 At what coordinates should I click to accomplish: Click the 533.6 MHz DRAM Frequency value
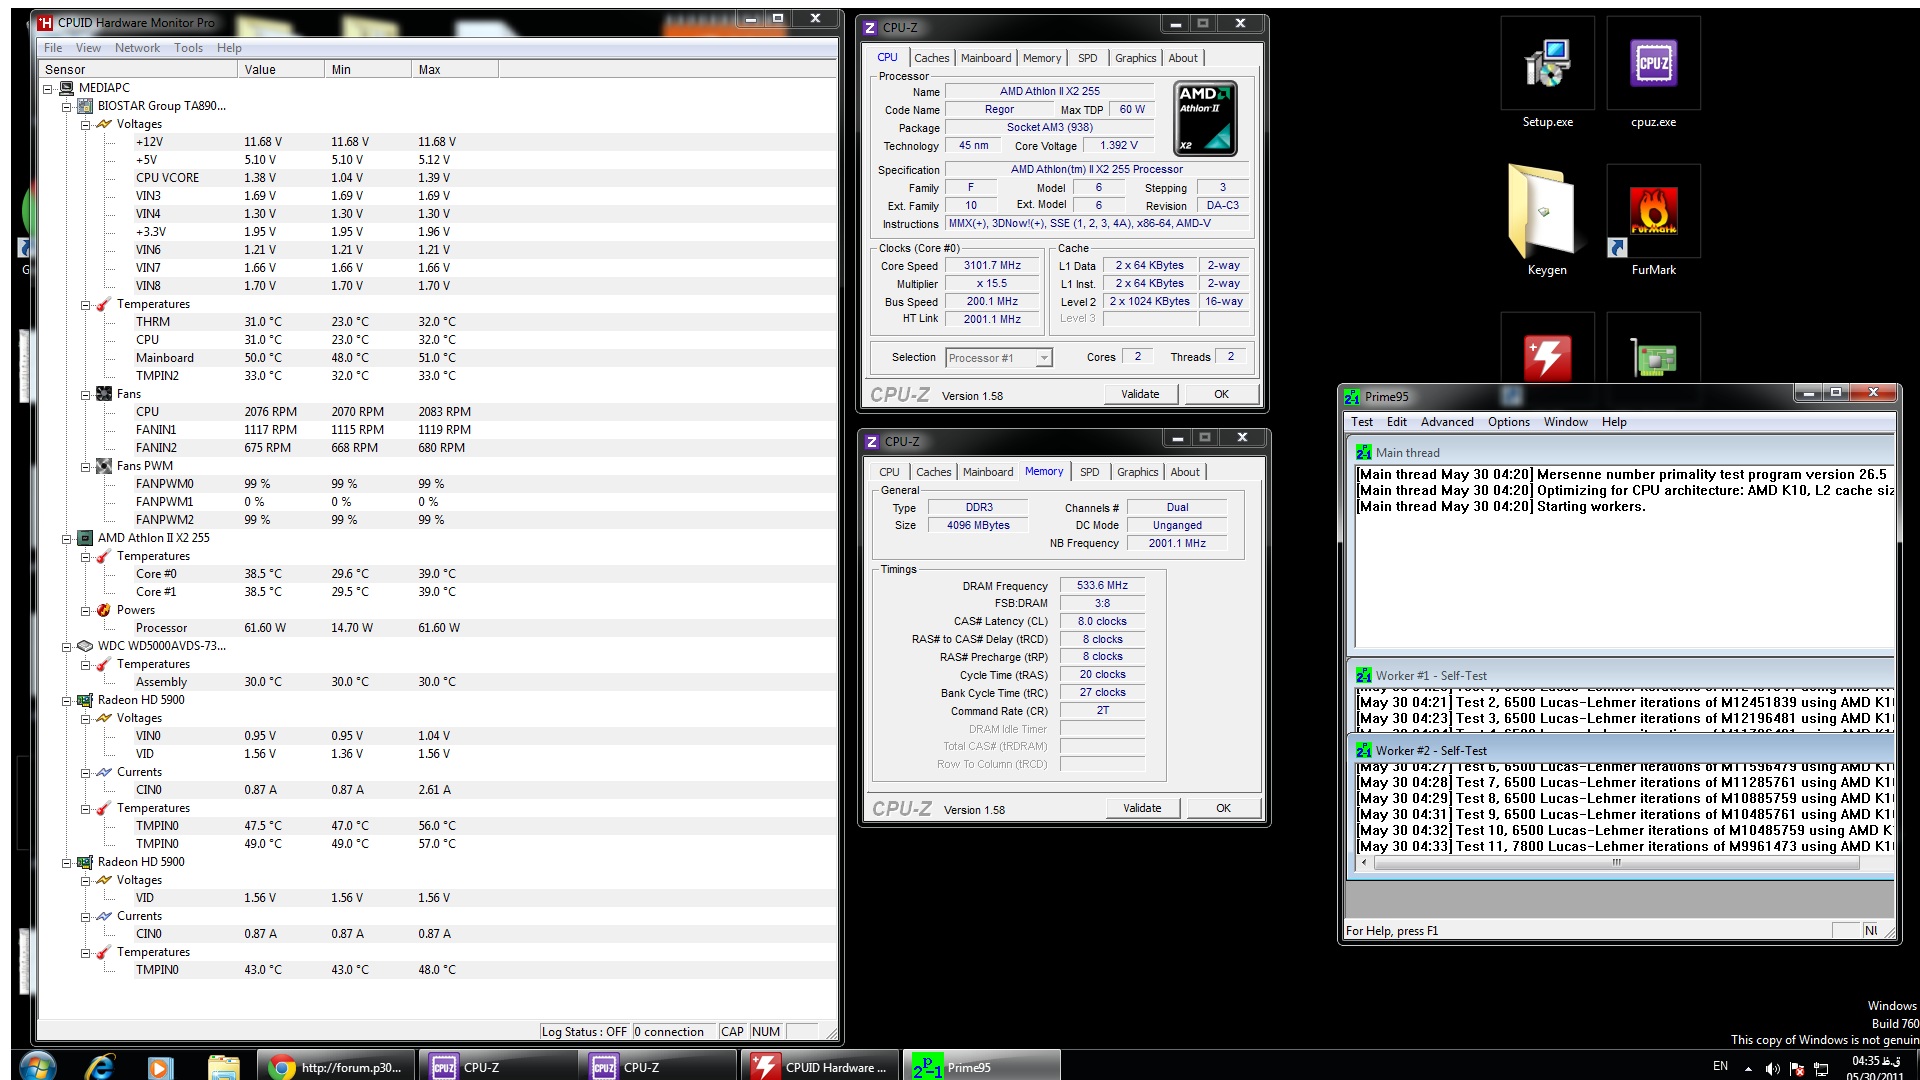[1102, 586]
